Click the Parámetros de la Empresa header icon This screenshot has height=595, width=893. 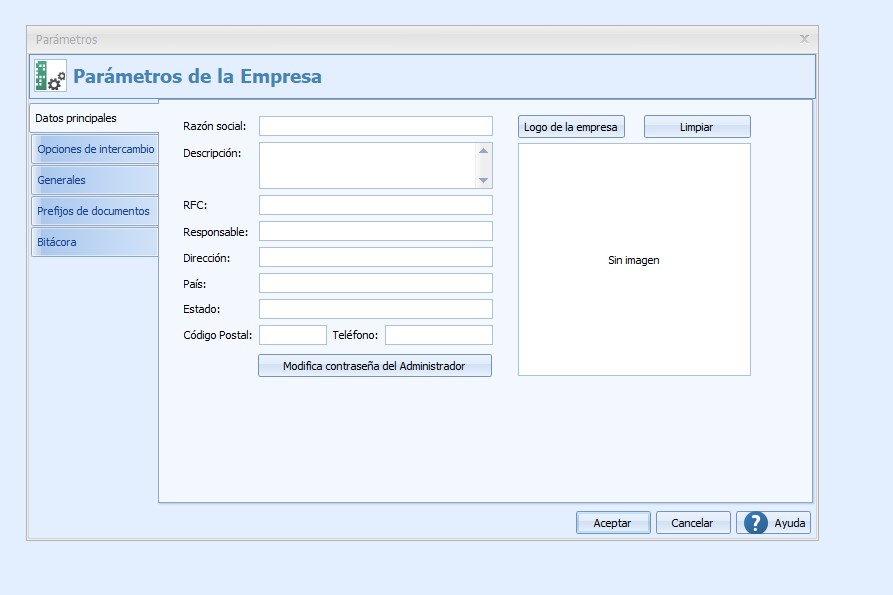pyautogui.click(x=50, y=76)
